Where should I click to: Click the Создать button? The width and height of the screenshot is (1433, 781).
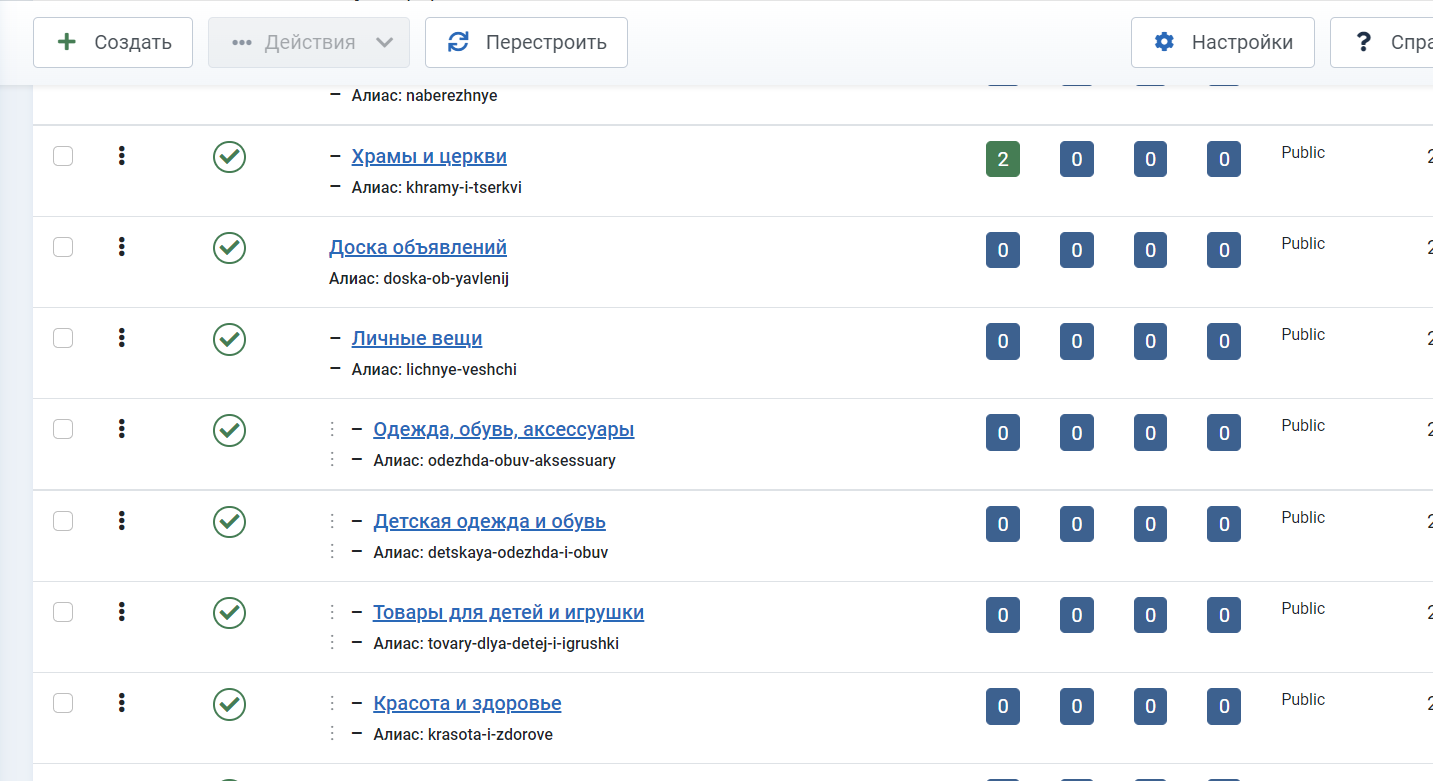point(113,42)
